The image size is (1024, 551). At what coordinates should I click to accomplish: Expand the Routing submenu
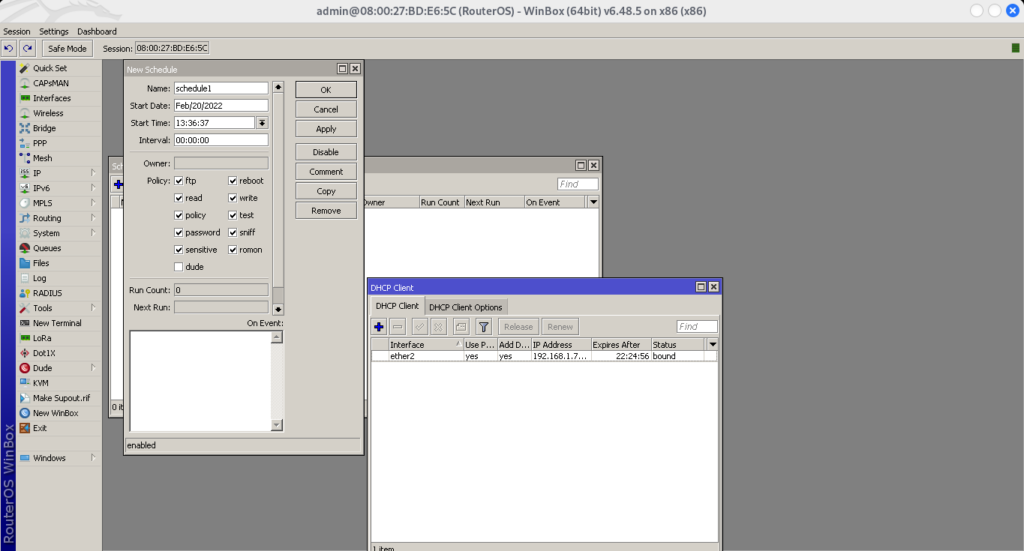[93, 218]
